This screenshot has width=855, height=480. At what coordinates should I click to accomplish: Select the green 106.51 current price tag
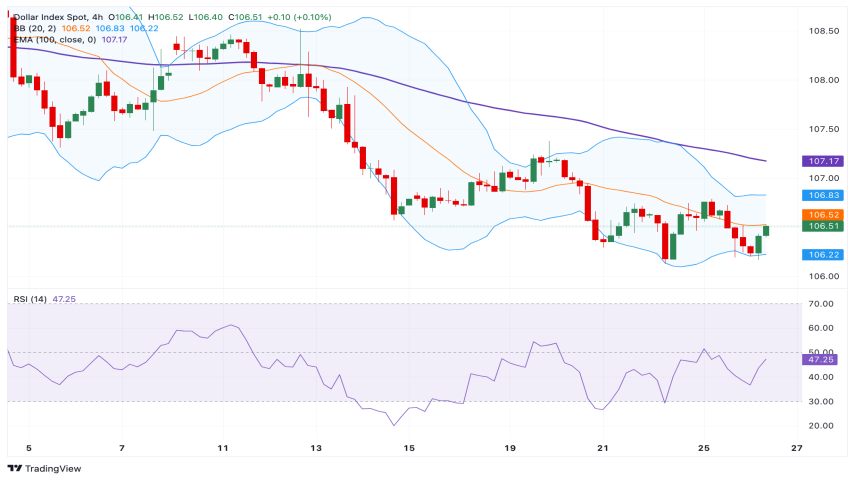click(822, 226)
